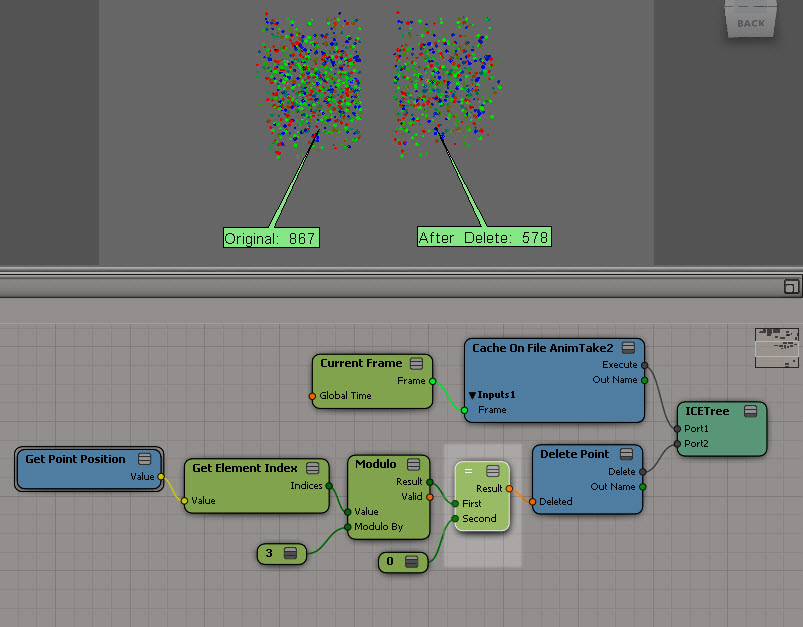Select the Original: 867 label
The height and width of the screenshot is (627, 803).
tap(270, 238)
